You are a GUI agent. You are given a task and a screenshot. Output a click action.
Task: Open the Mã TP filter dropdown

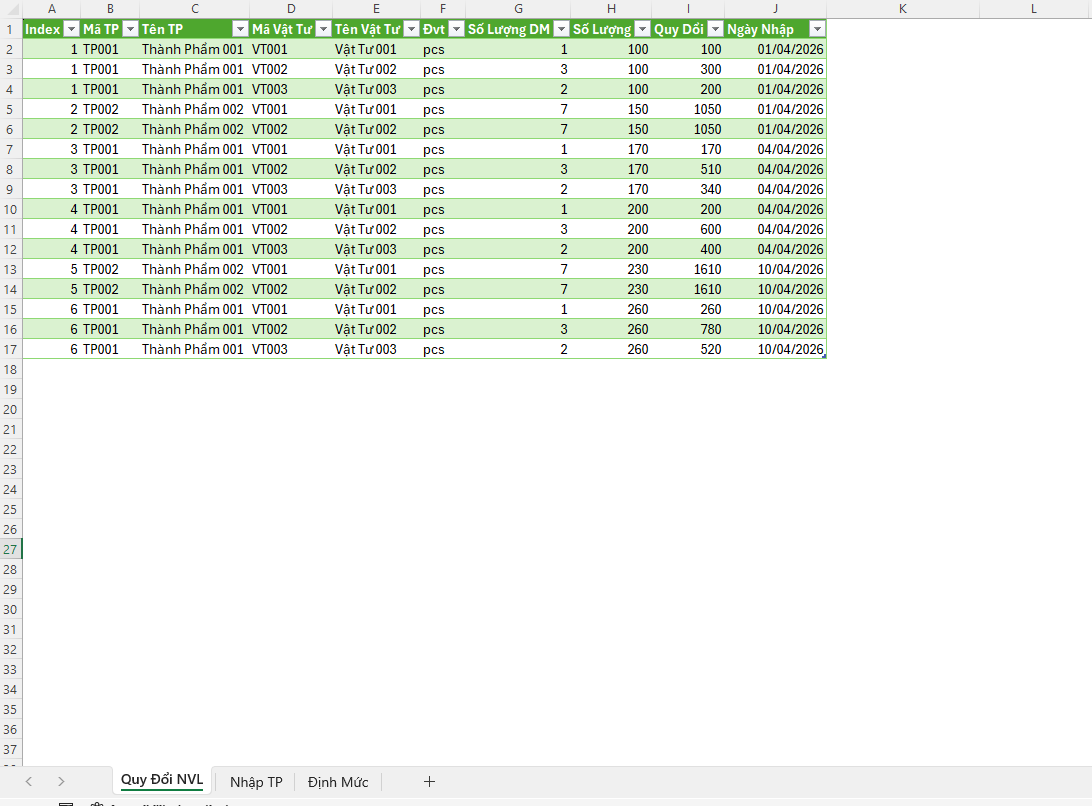coord(129,29)
